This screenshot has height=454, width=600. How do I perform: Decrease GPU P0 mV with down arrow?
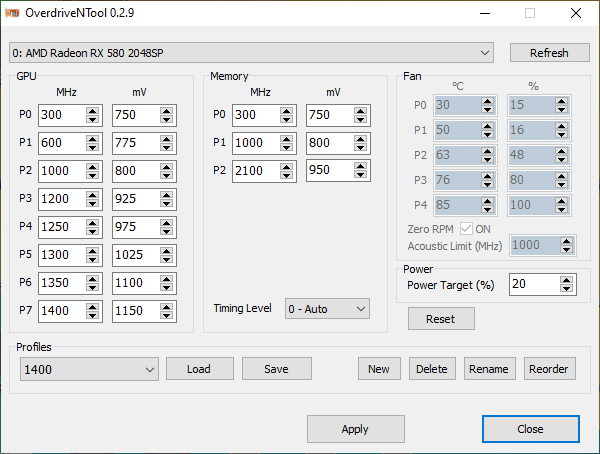pyautogui.click(x=166, y=119)
